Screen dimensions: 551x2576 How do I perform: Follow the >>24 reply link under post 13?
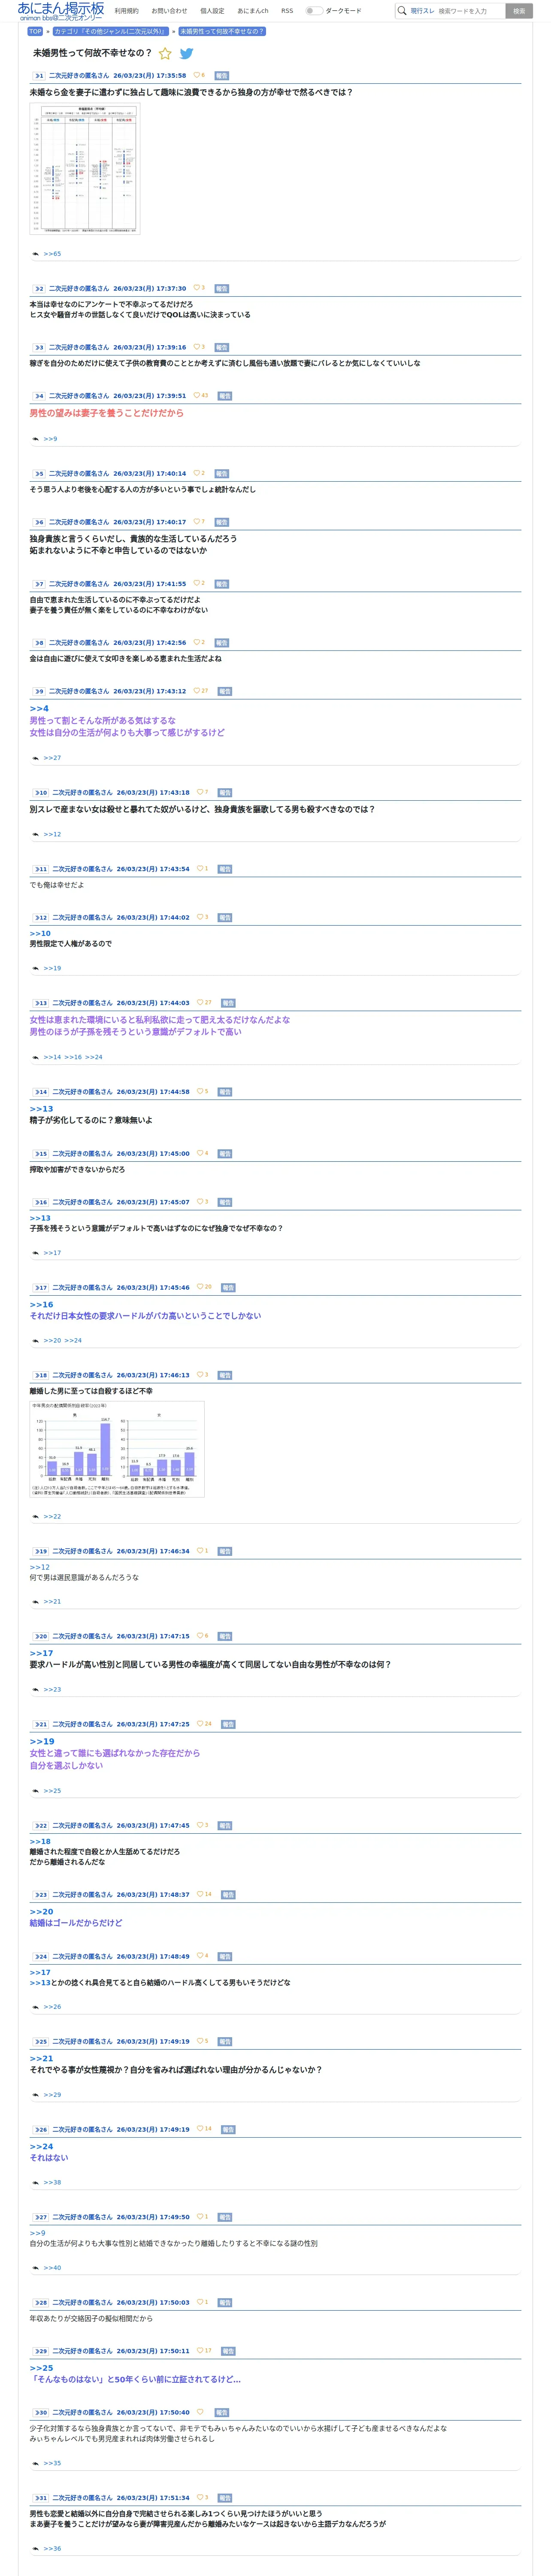[93, 1057]
